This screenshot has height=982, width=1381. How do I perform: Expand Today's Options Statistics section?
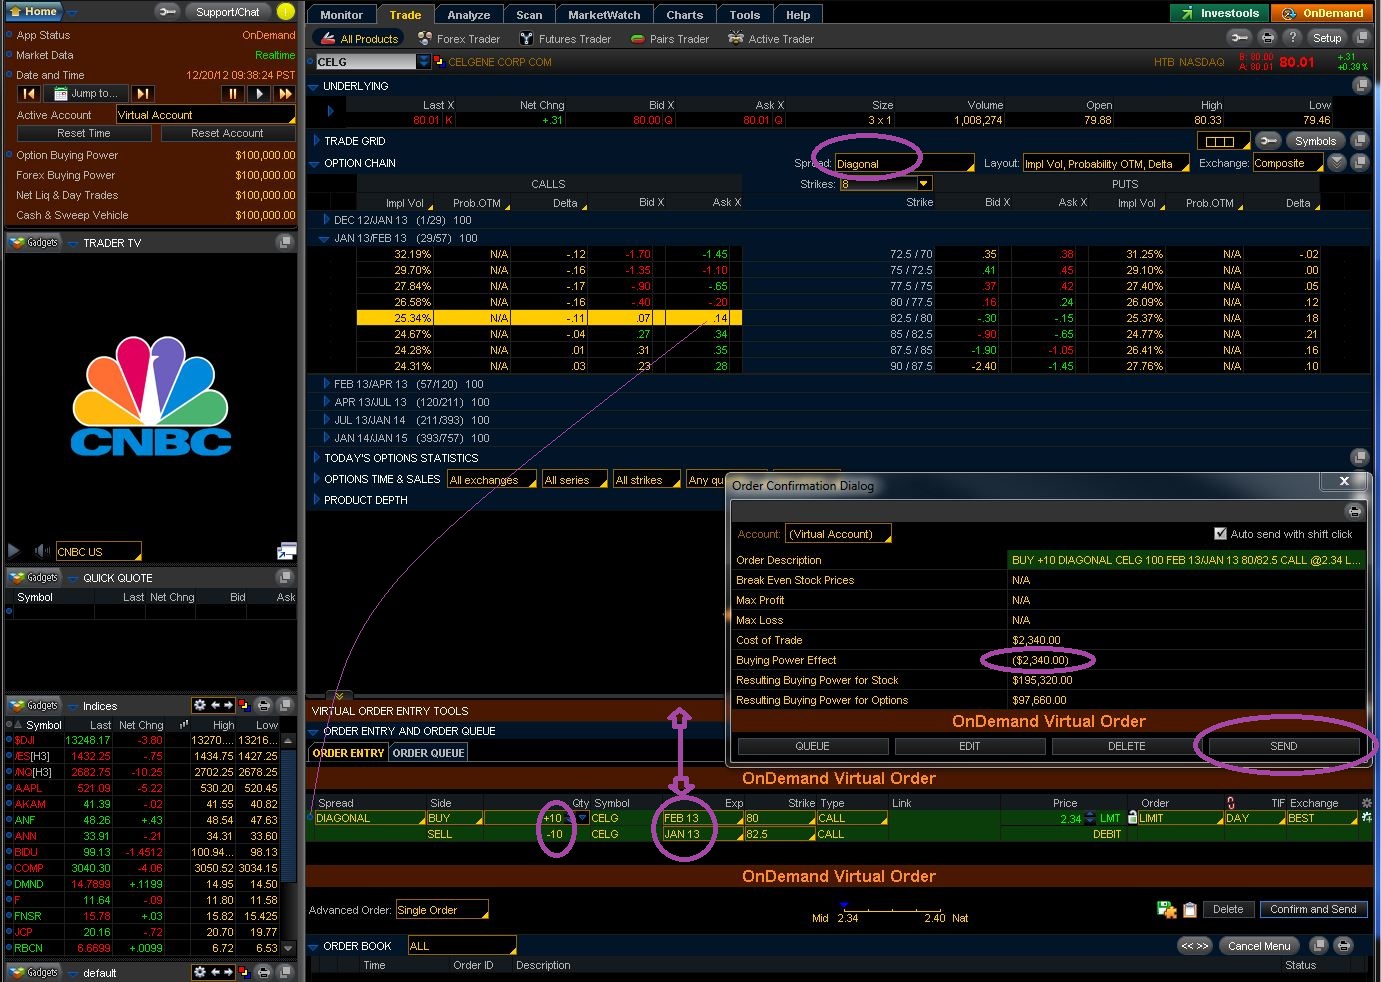coord(316,458)
